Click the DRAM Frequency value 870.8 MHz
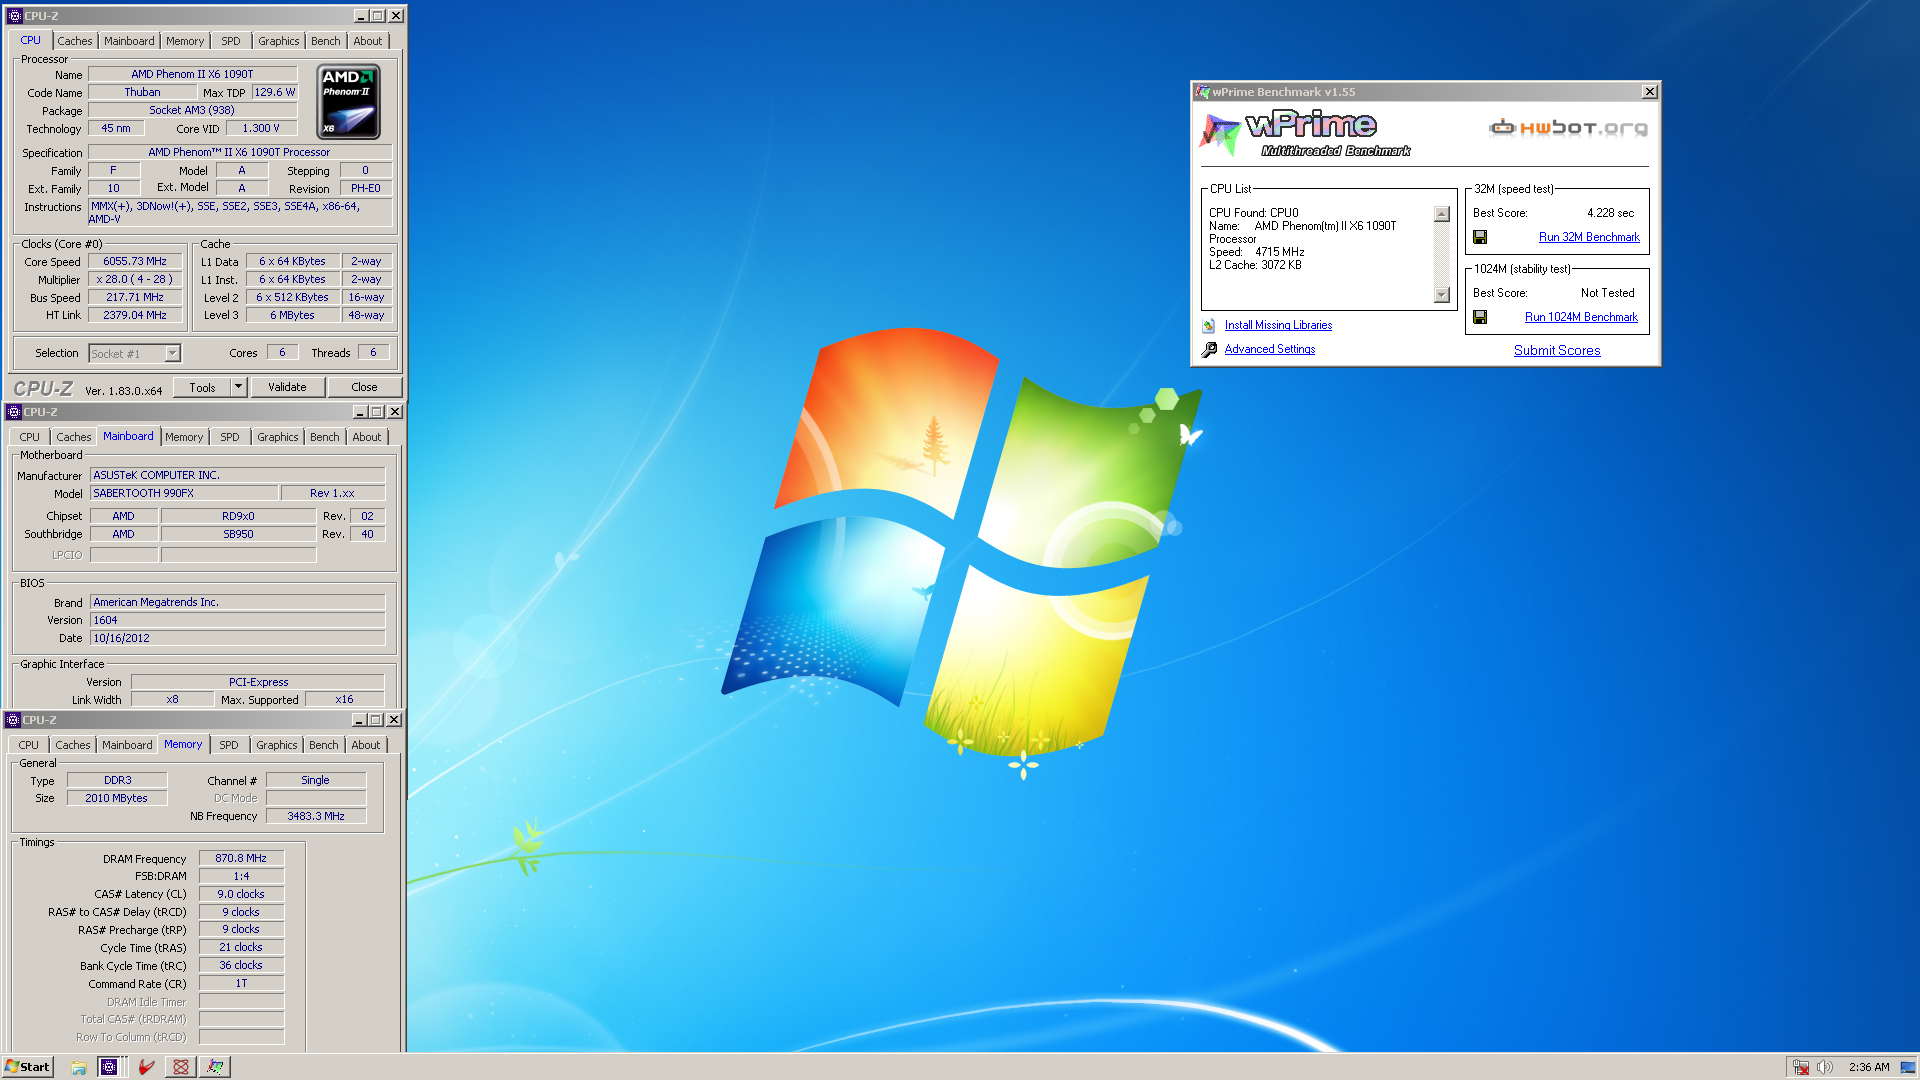 click(241, 858)
